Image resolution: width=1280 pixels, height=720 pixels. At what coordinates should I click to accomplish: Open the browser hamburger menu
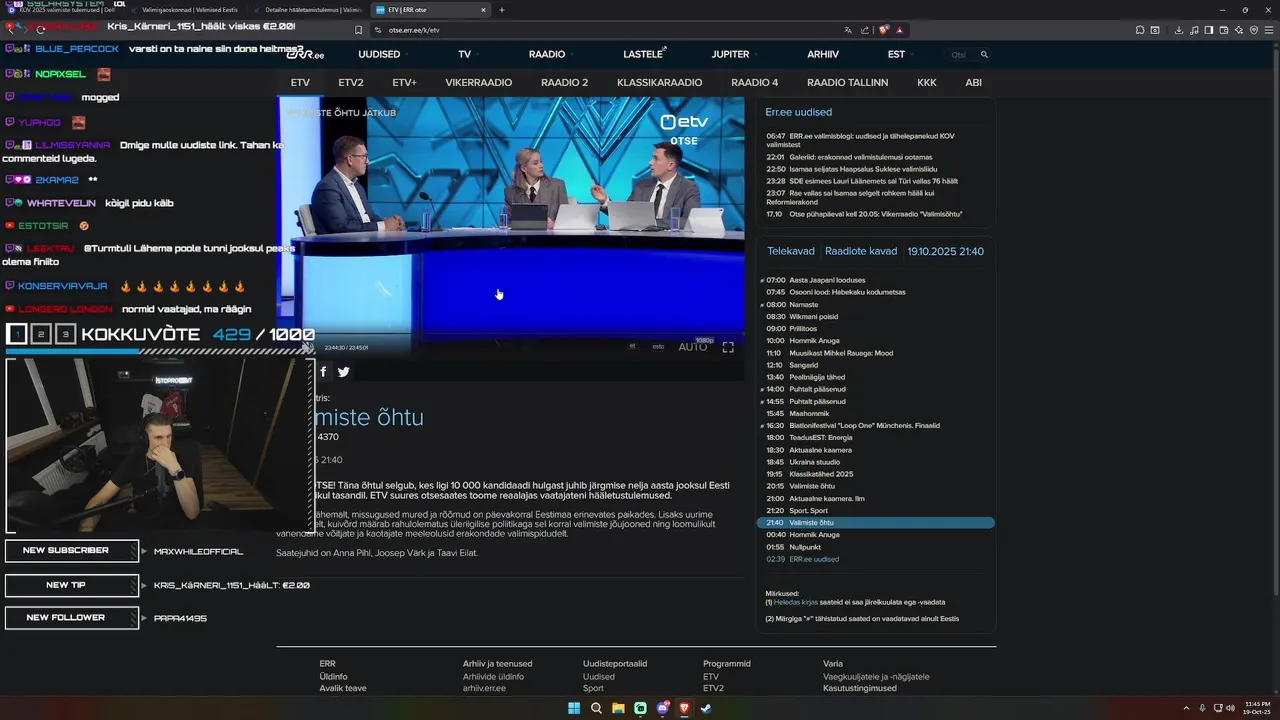pos(1269,30)
